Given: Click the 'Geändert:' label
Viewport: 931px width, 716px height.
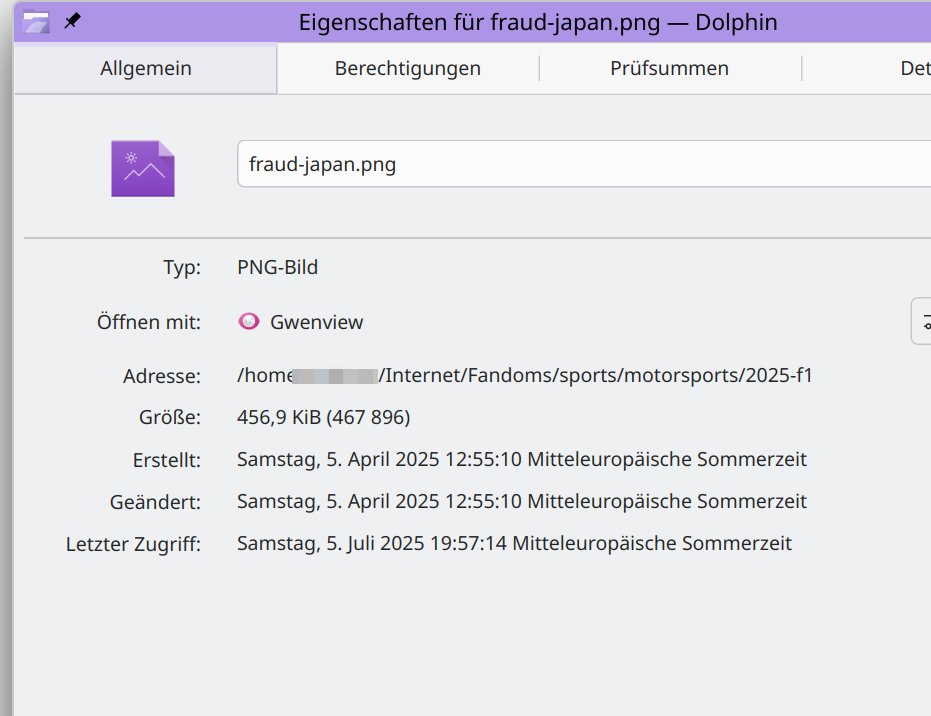Looking at the screenshot, I should tap(155, 502).
